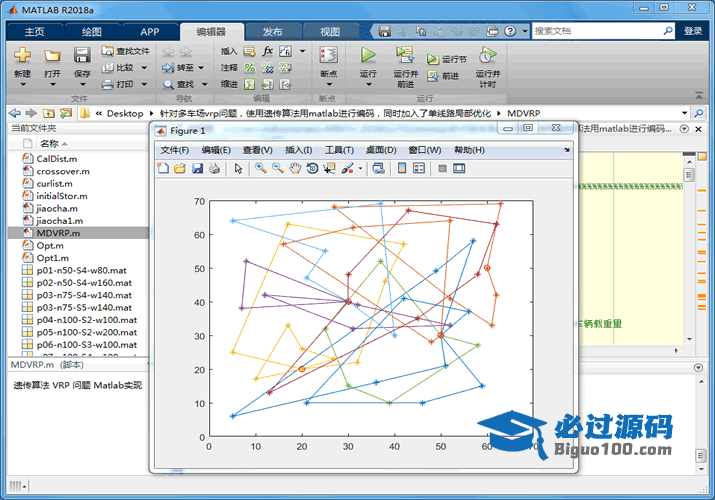Toggle Figure 1 brush data tool
This screenshot has width=715, height=500.
tap(347, 169)
